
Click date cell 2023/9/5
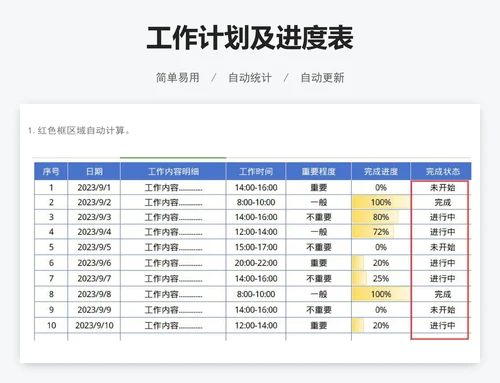point(94,247)
